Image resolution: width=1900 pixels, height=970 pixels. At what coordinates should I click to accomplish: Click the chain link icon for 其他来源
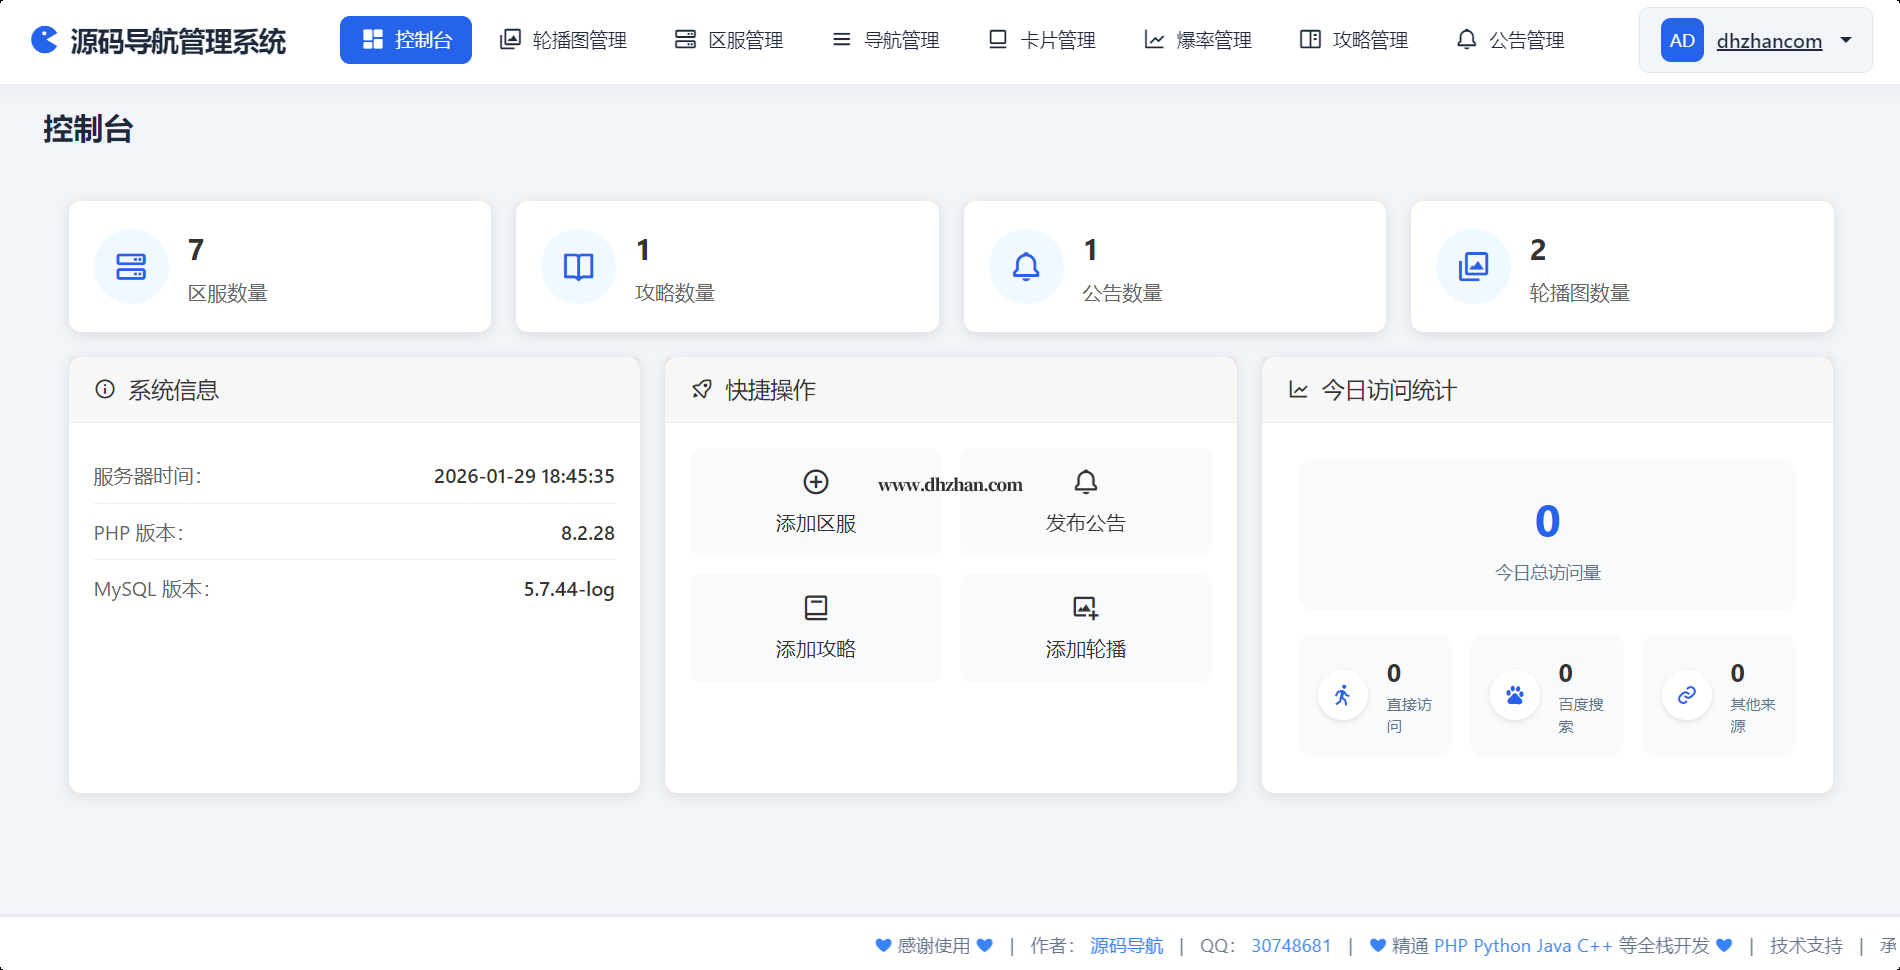click(x=1687, y=695)
